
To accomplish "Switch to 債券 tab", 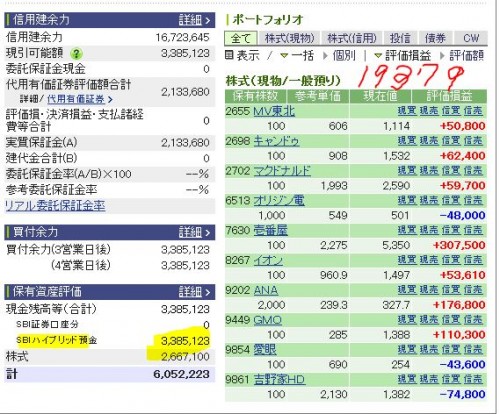I will (x=435, y=38).
